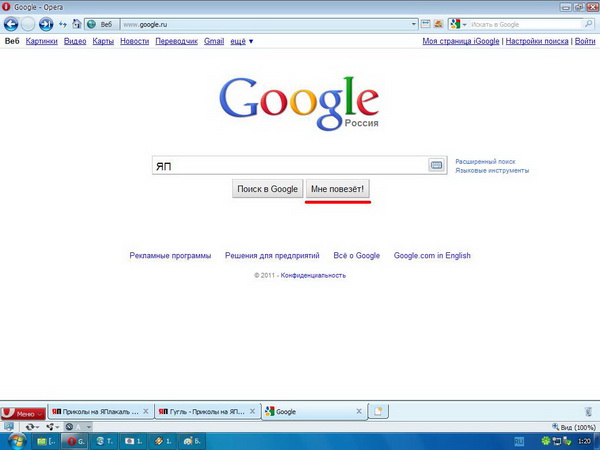Open the 'Видео' link
The image size is (600, 450).
click(x=75, y=41)
